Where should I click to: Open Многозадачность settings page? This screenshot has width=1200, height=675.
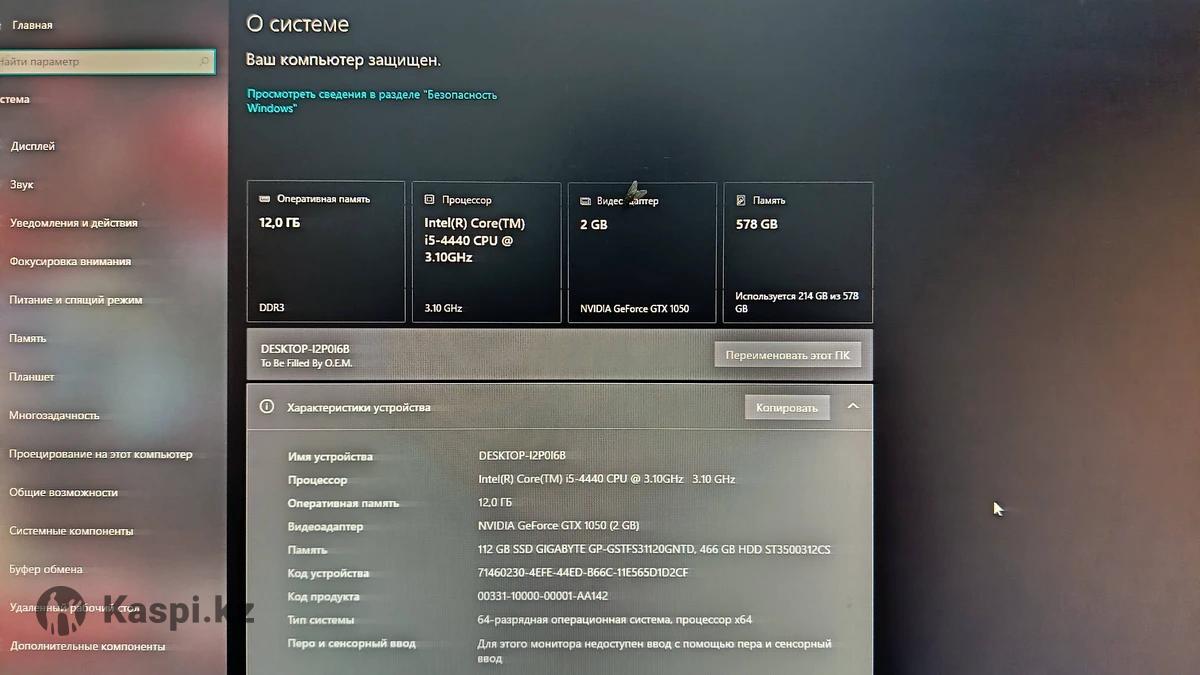pos(54,415)
